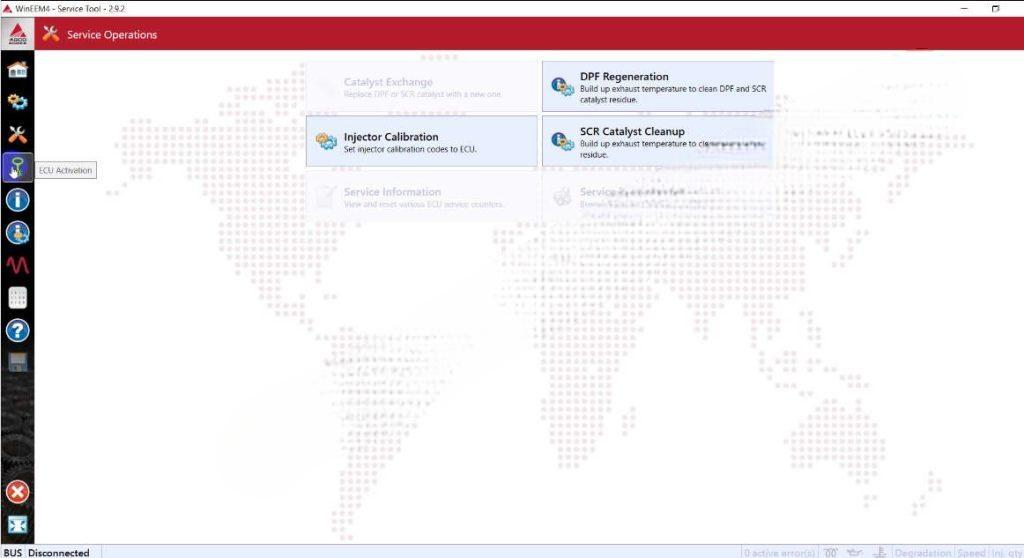
Task: Click the AGCO Power logo
Action: tap(17, 35)
